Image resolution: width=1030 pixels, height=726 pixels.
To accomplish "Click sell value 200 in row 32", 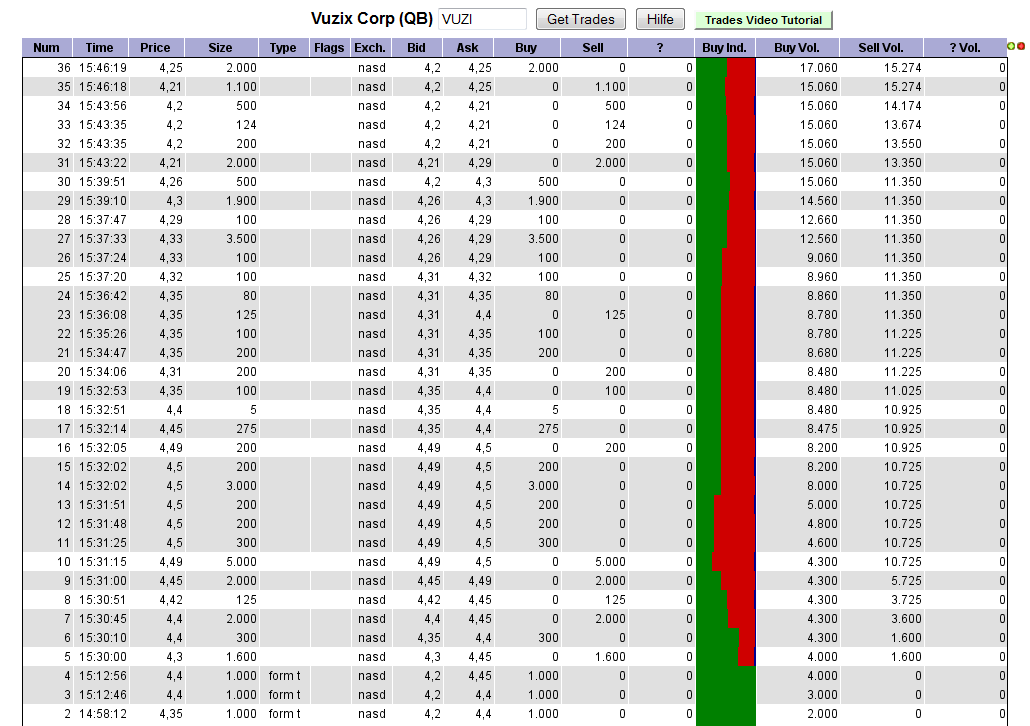I will click(615, 144).
